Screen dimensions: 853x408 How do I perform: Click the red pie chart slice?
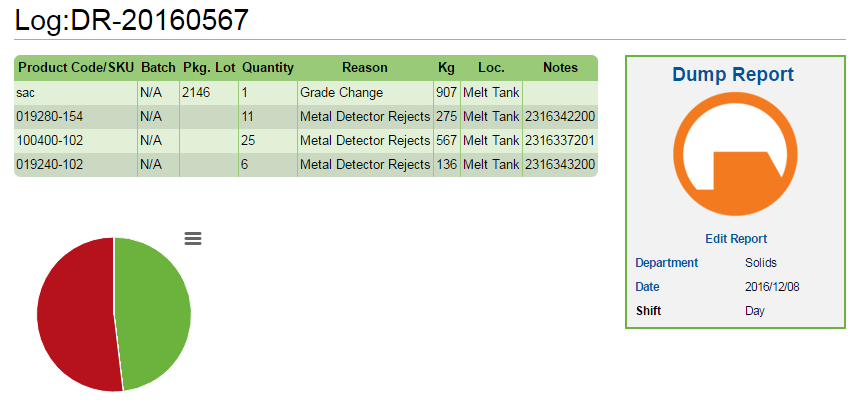click(76, 314)
